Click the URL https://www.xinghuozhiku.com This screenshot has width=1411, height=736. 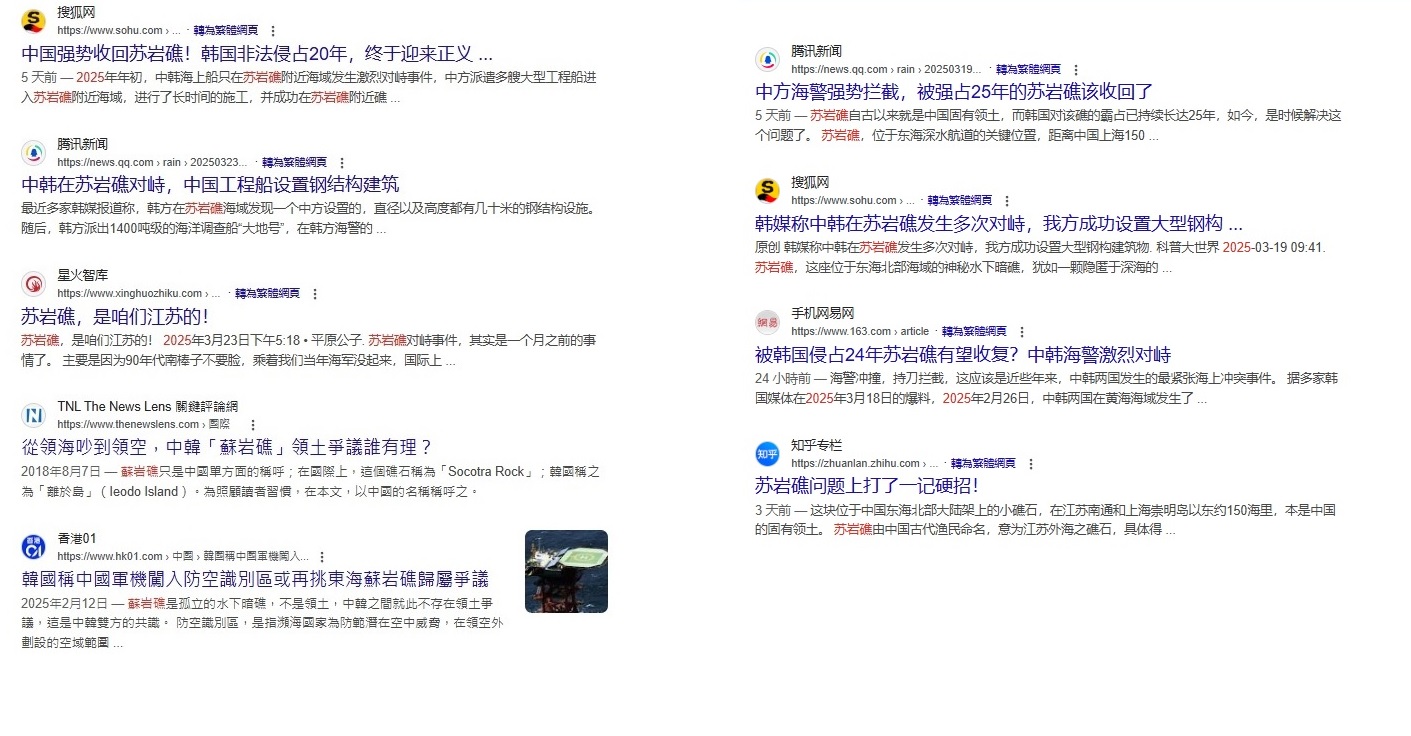(x=138, y=294)
